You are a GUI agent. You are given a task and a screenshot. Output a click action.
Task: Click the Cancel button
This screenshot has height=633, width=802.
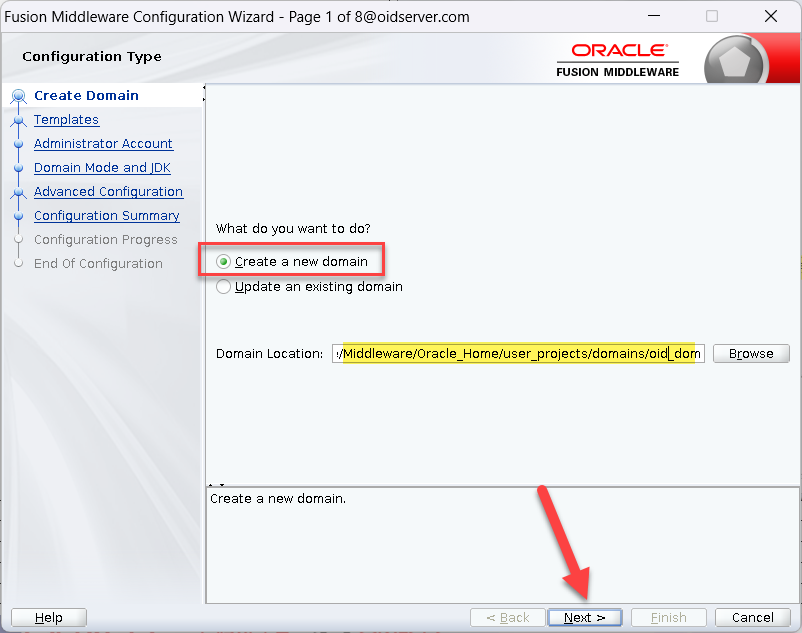752,618
